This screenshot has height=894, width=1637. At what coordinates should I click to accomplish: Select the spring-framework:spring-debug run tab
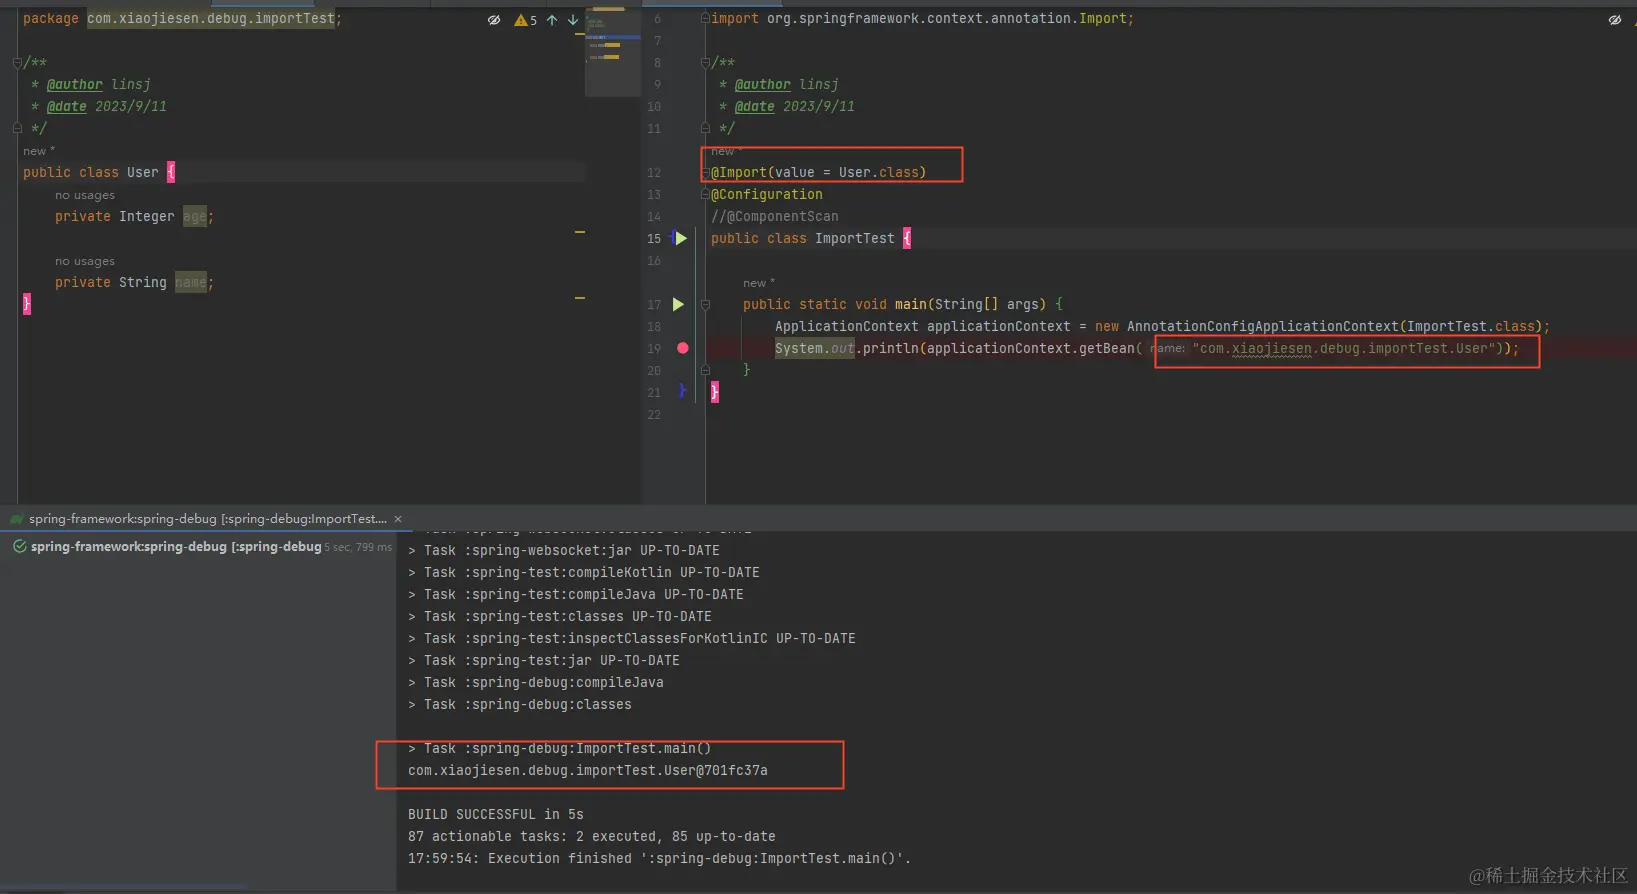207,519
